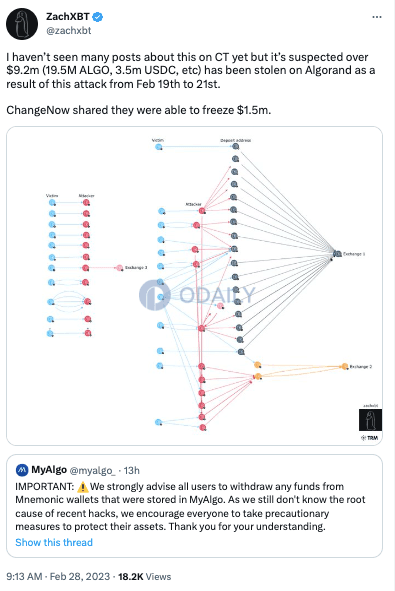The image size is (395, 591).
Task: Click Show this thread
Action: [x=54, y=542]
